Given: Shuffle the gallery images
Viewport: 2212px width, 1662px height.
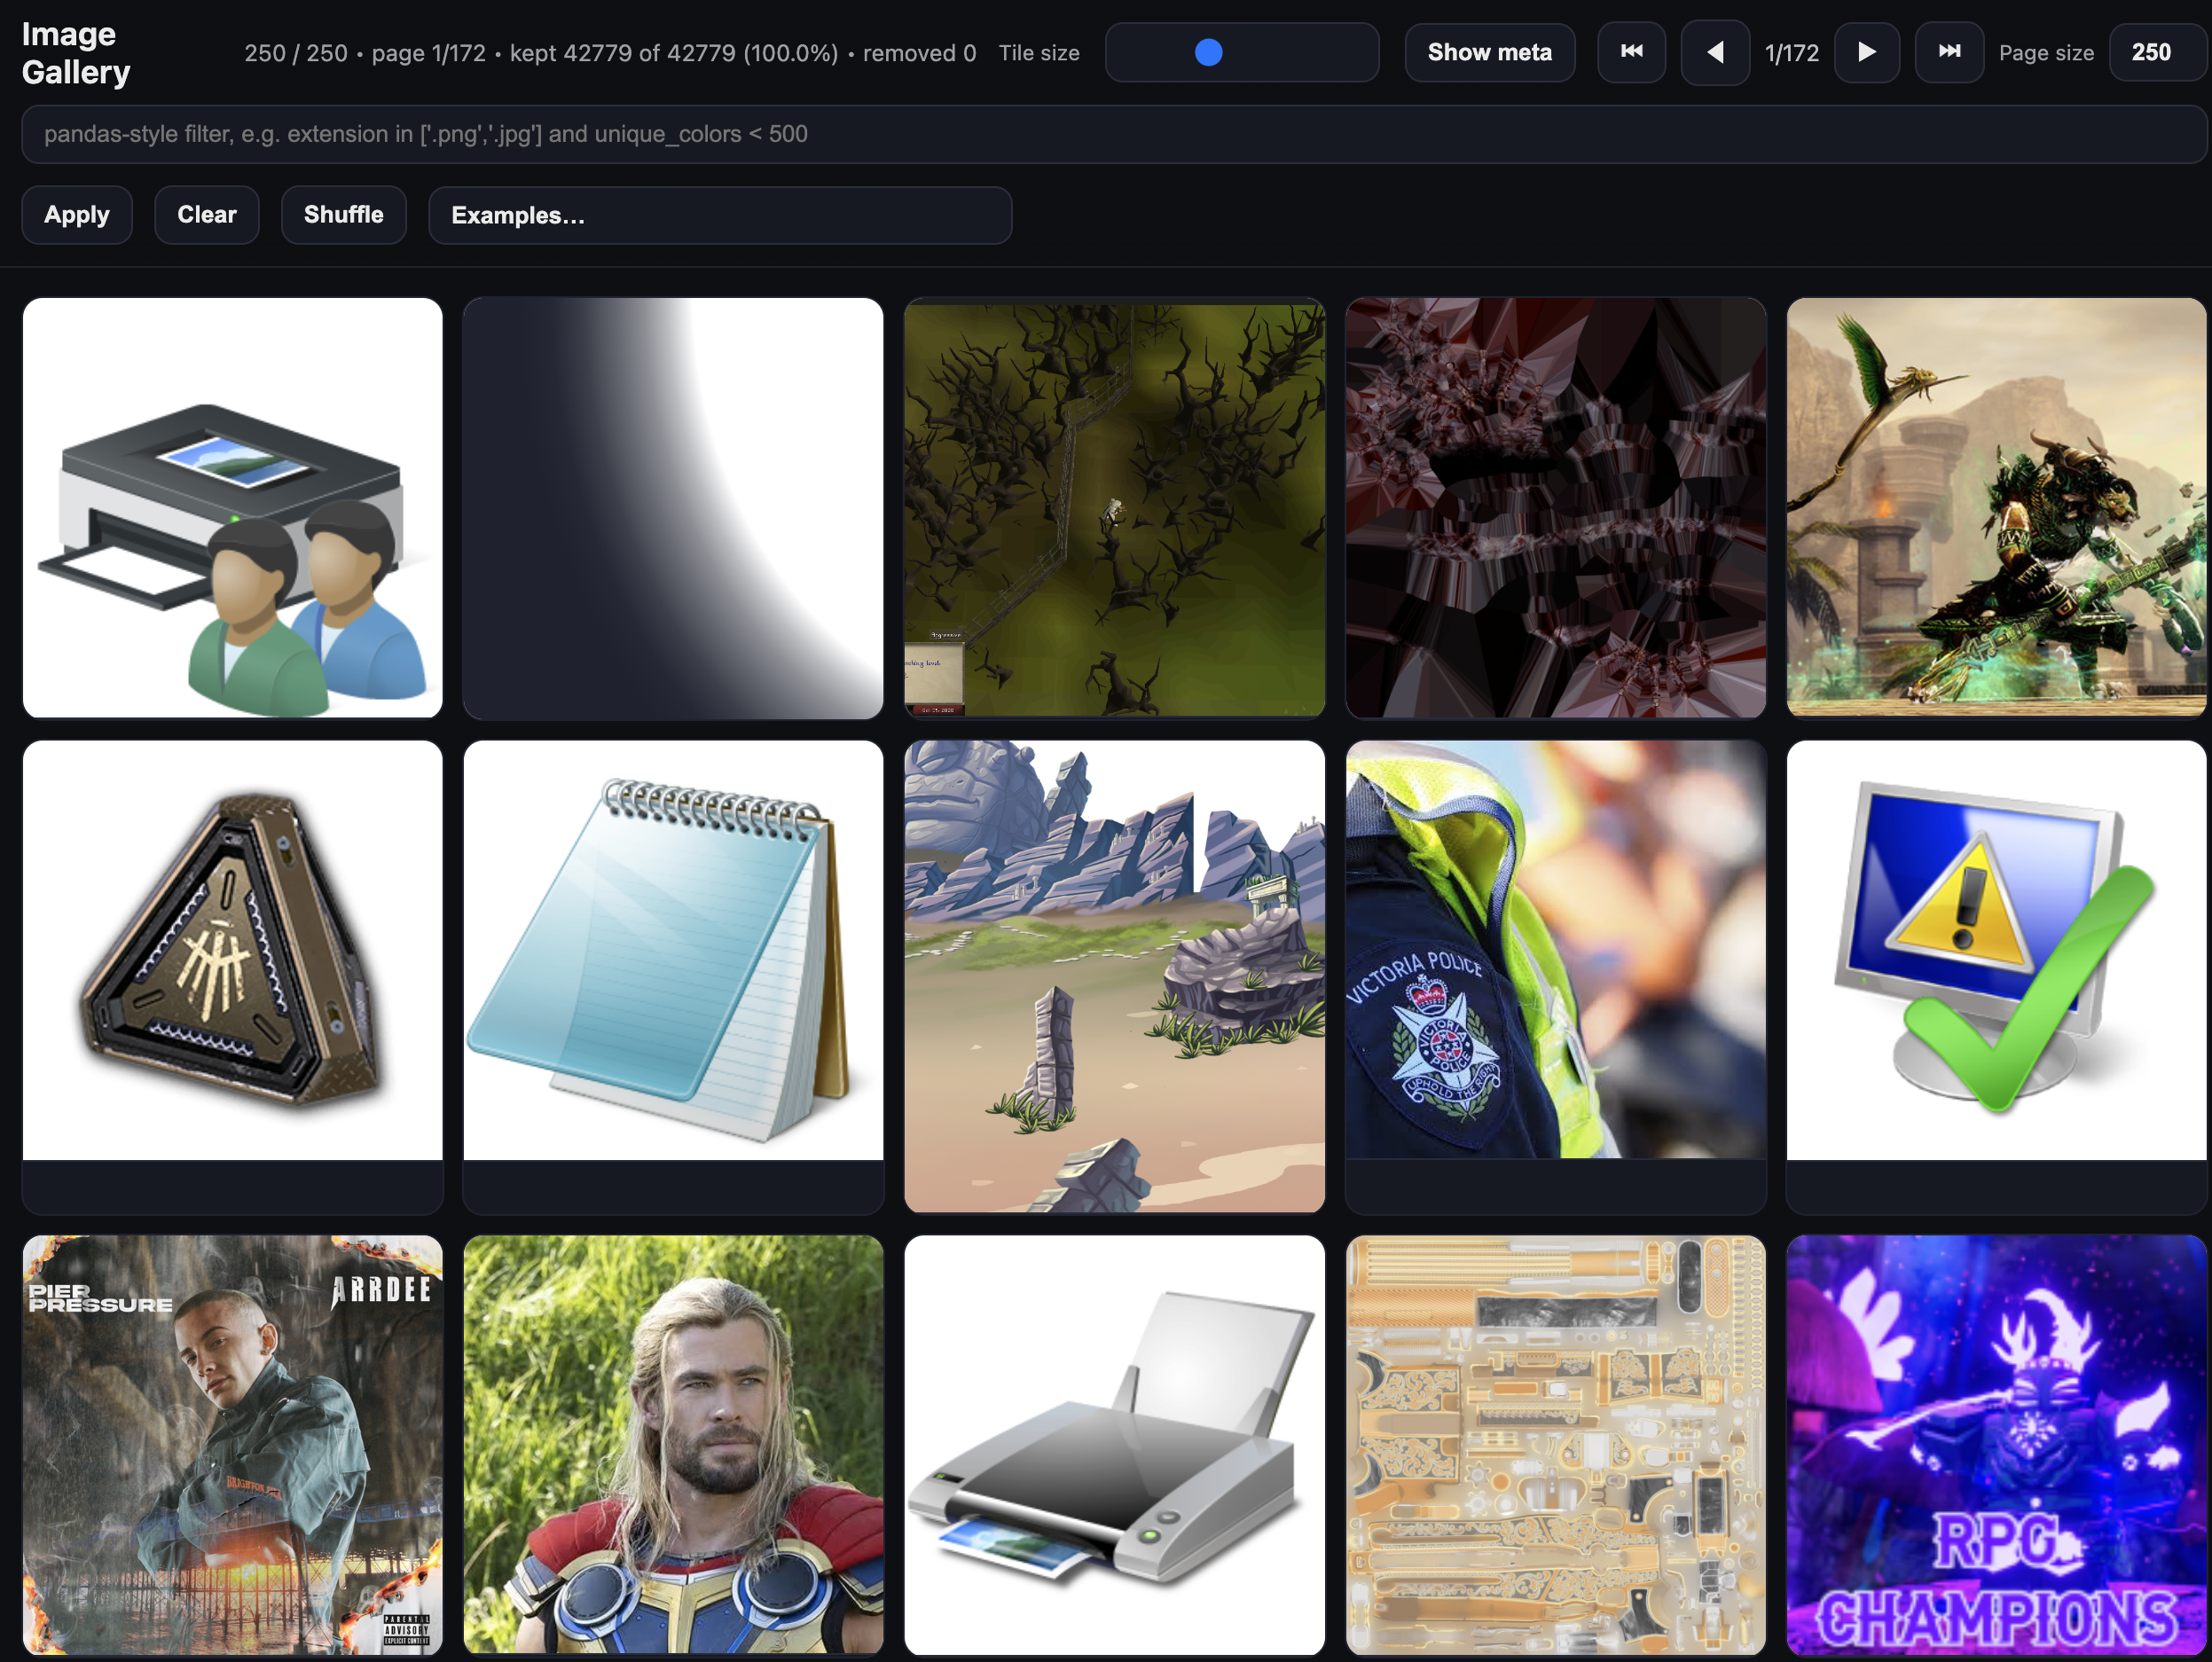Looking at the screenshot, I should (343, 215).
